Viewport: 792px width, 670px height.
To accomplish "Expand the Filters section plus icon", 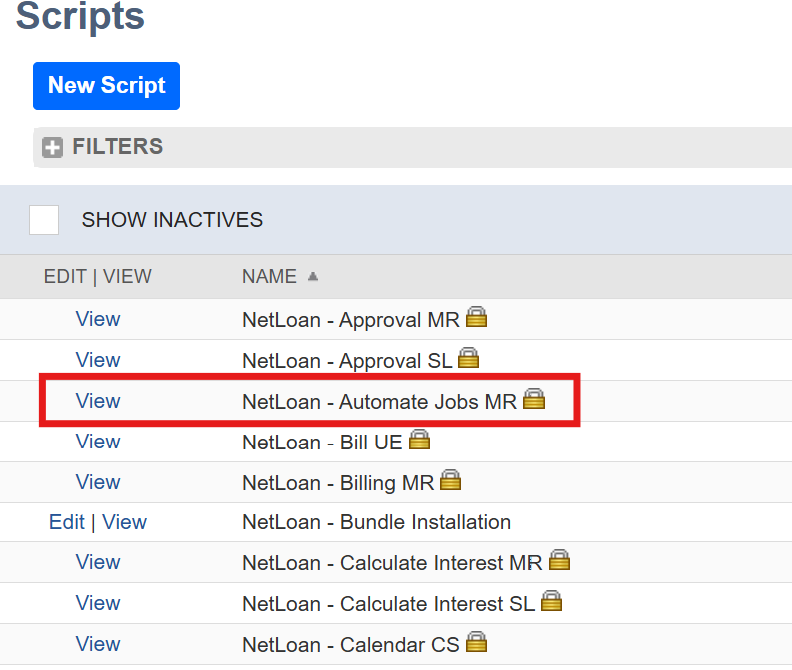I will (52, 148).
